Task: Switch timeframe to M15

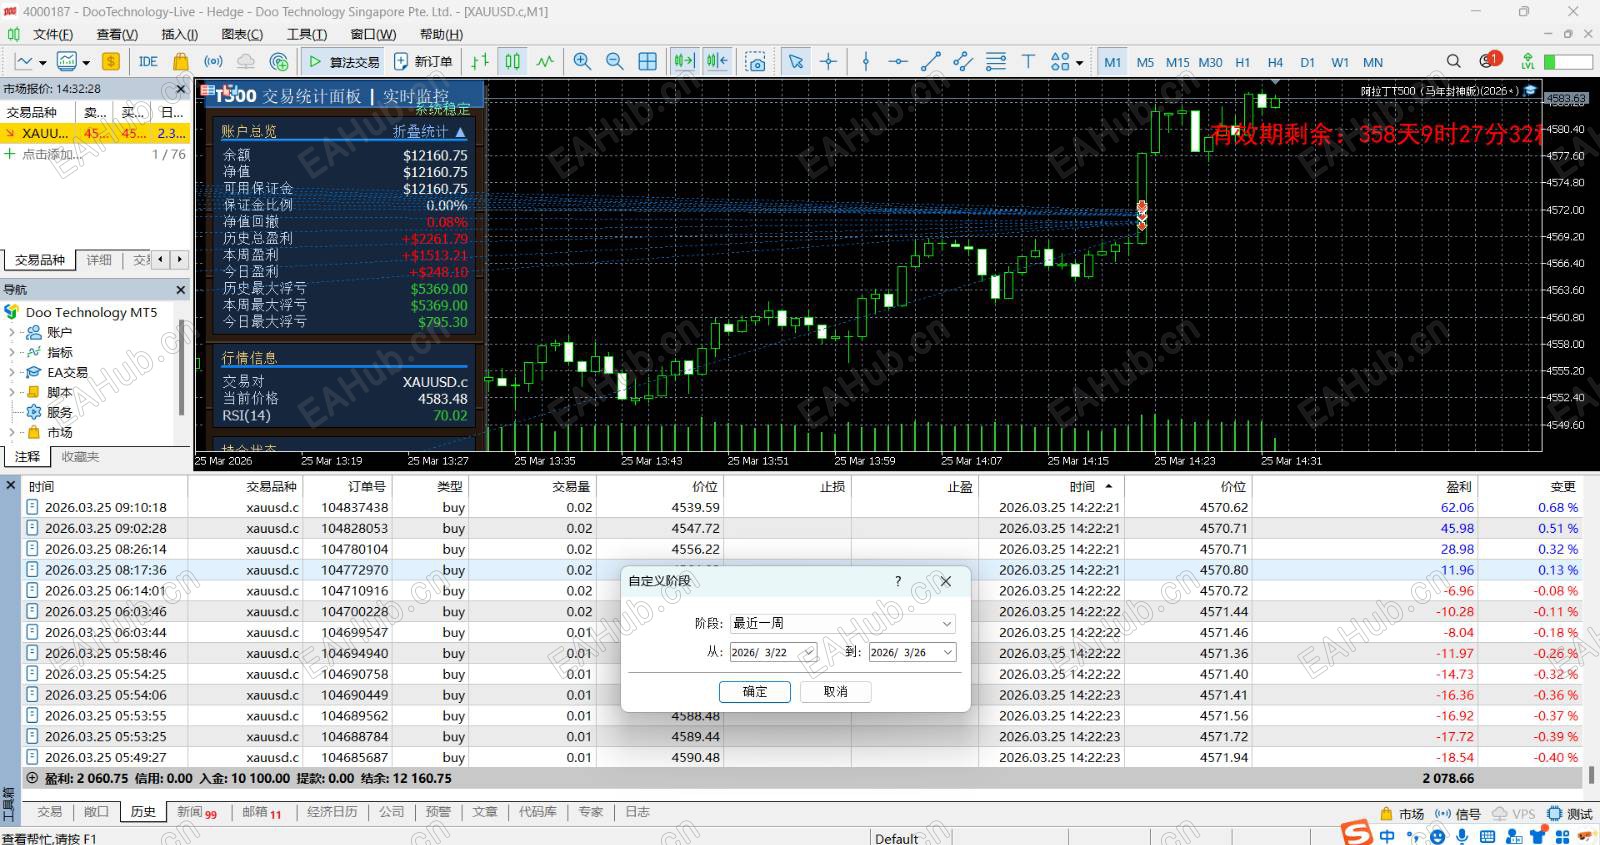Action: click(x=1178, y=62)
